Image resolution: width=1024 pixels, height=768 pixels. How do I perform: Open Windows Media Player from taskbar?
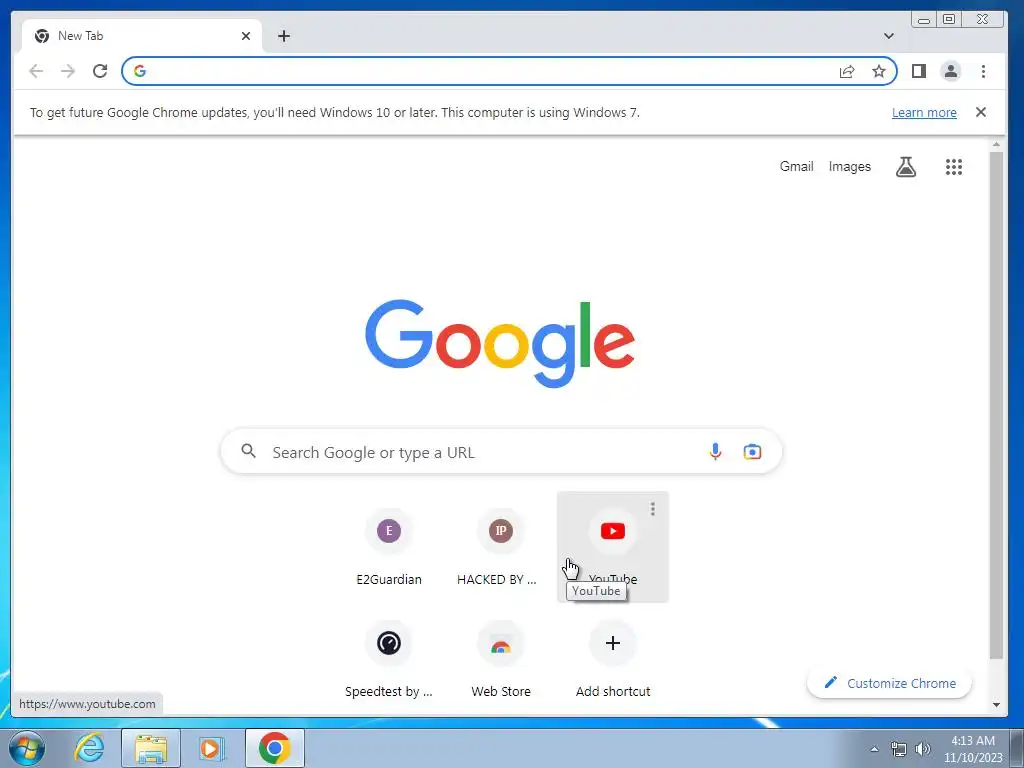click(212, 748)
